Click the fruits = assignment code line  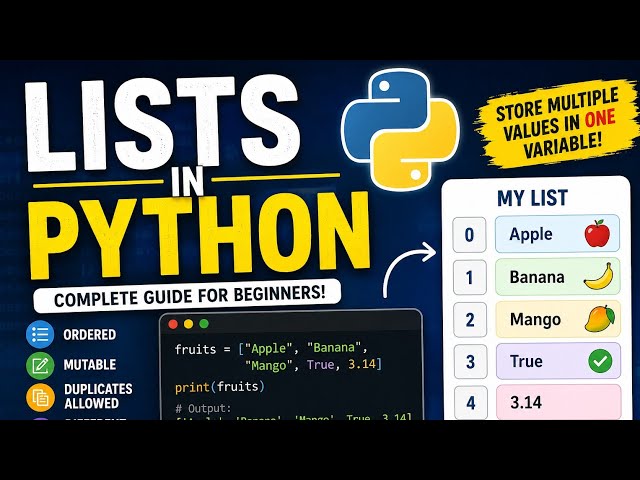278,356
